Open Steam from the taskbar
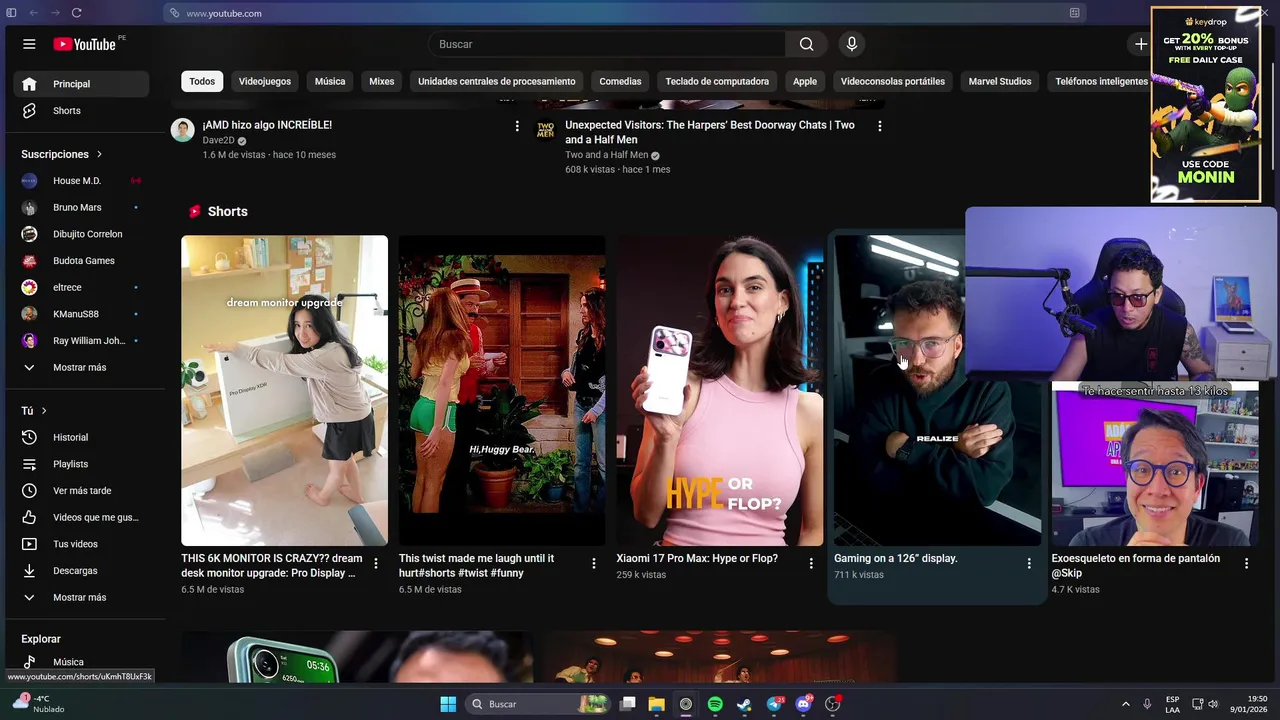Image resolution: width=1280 pixels, height=720 pixels. pos(744,704)
